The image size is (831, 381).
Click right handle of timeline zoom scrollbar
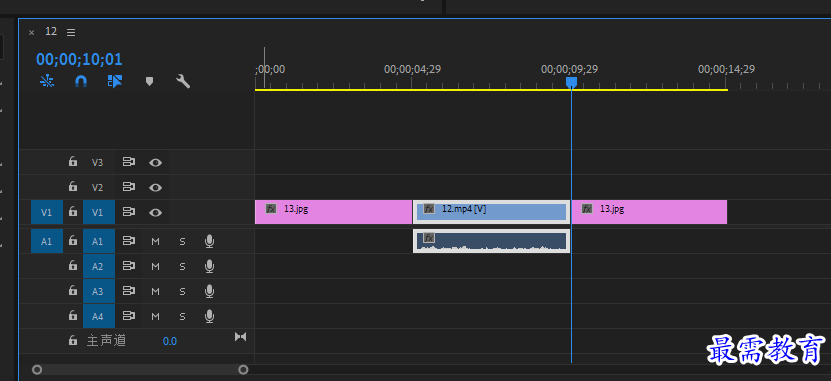[243, 369]
